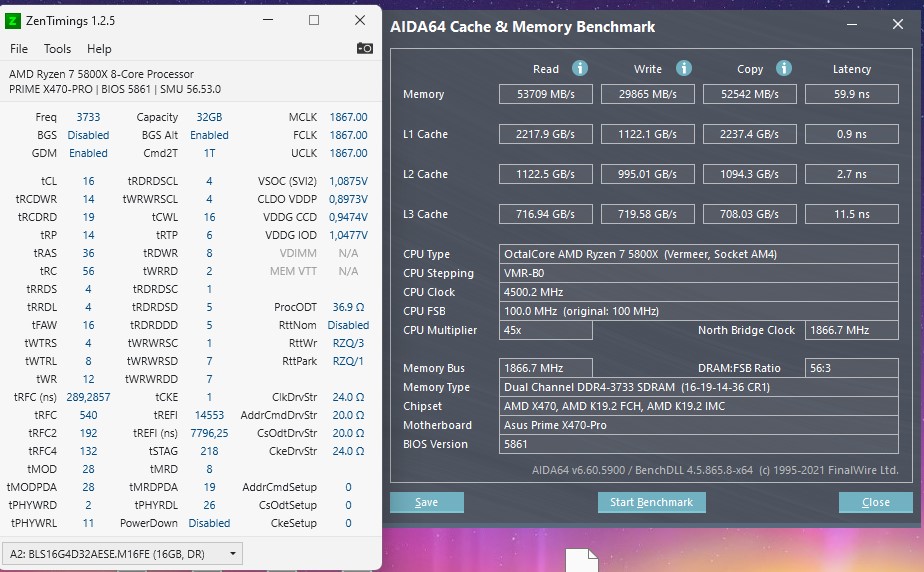Click the L3 Cache Read value 716.94 GB/s
This screenshot has width=924, height=572.
coord(546,214)
